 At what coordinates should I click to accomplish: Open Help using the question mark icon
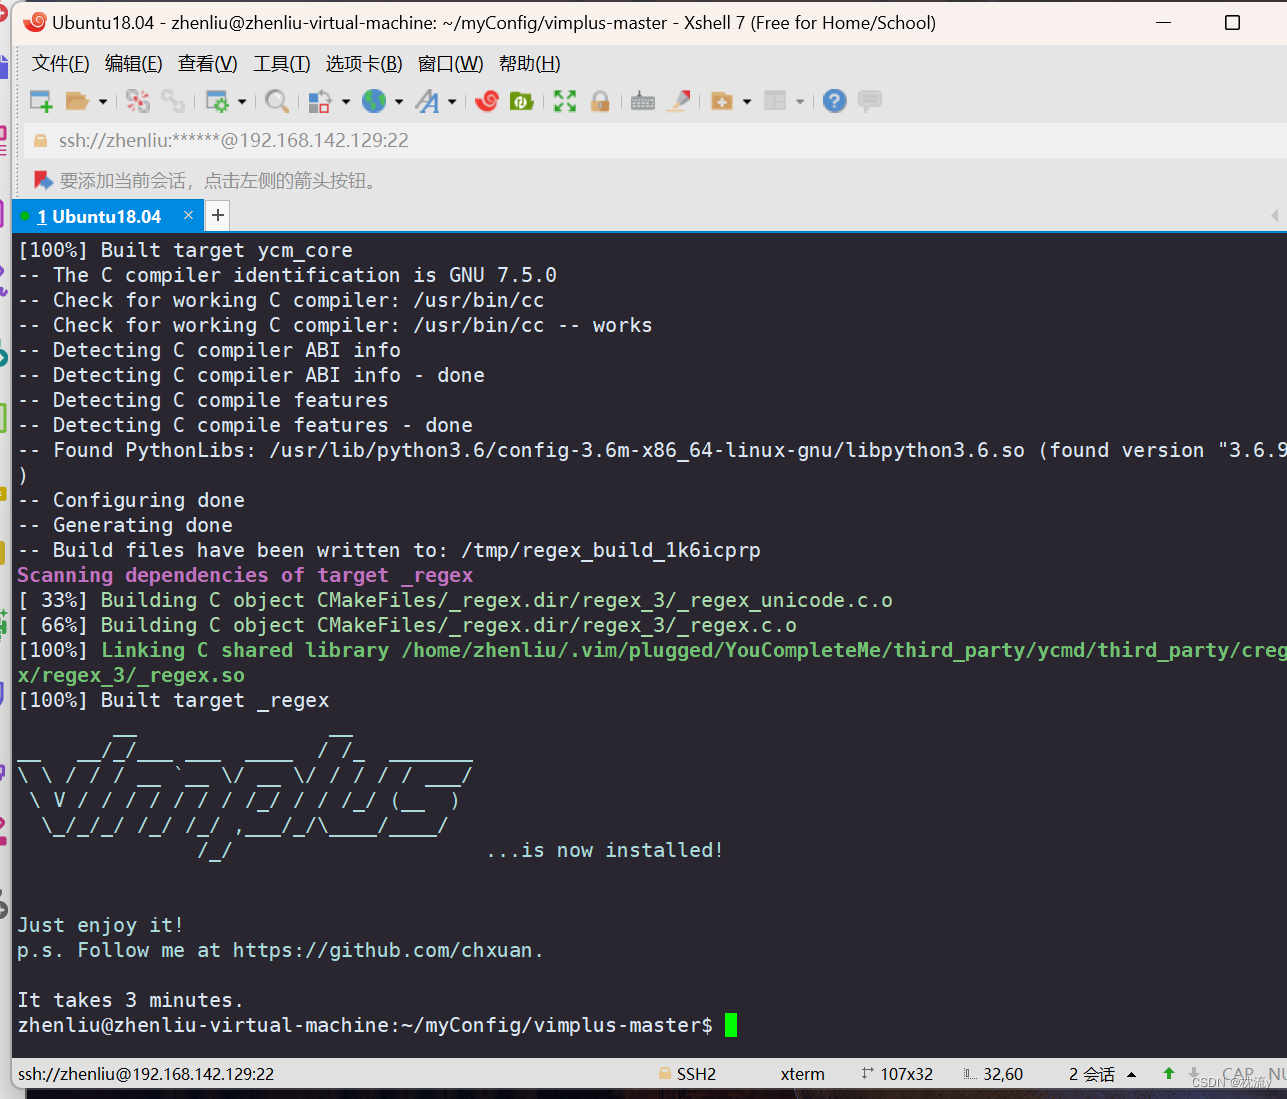834,100
